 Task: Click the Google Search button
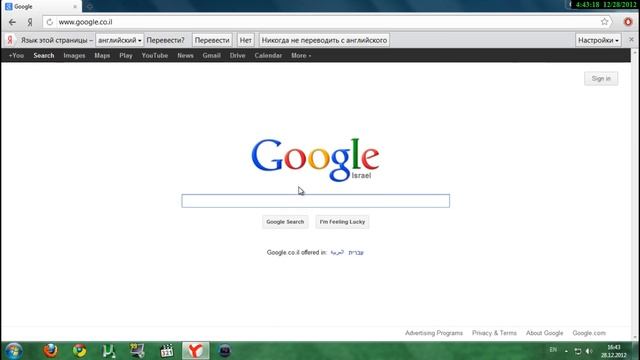[285, 222]
